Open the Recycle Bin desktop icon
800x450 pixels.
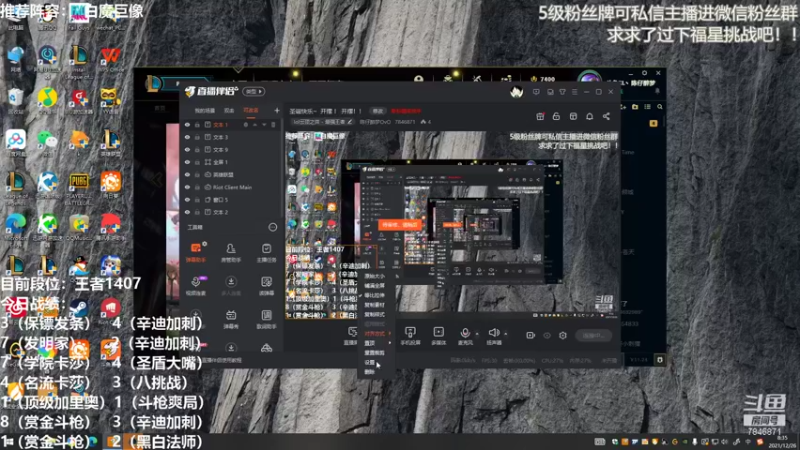tap(15, 100)
